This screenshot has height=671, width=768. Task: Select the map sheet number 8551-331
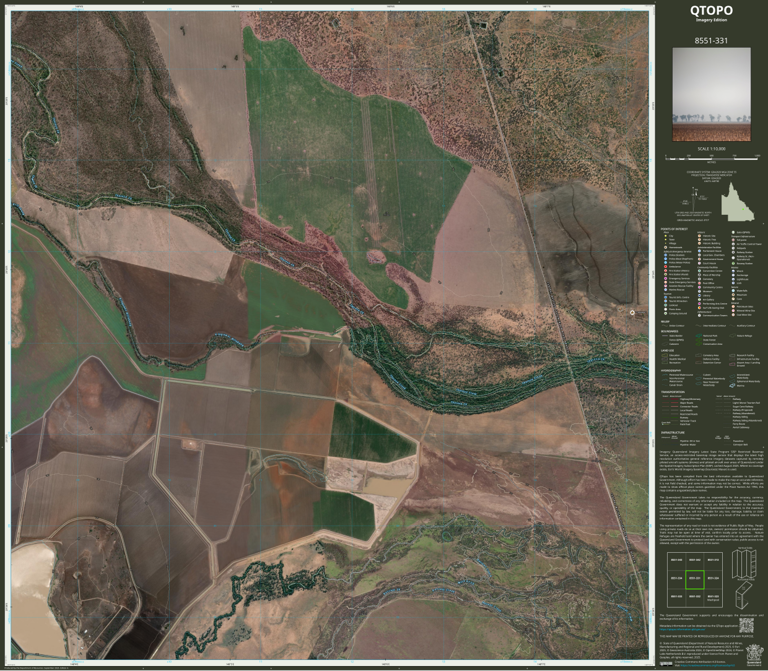[x=711, y=40]
